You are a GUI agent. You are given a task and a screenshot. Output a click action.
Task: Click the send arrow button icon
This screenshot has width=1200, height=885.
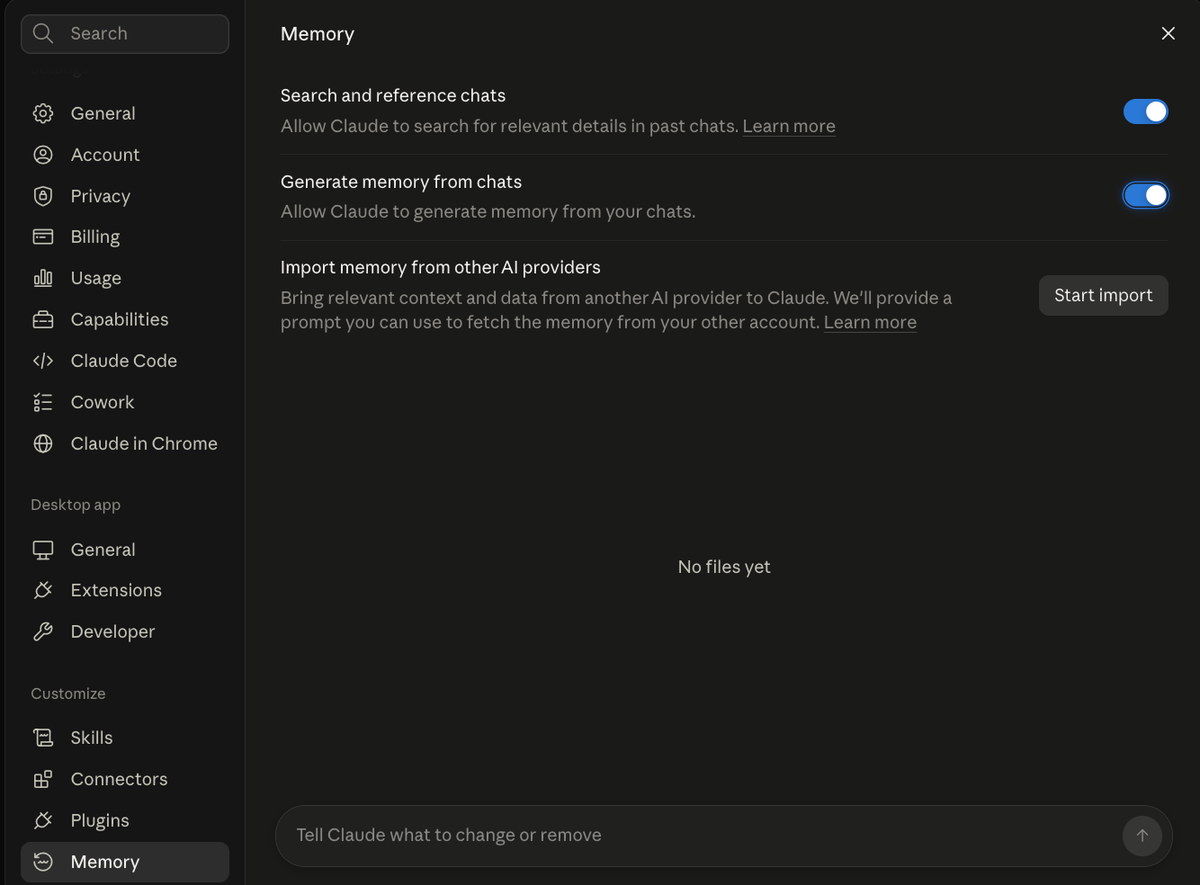click(x=1142, y=835)
